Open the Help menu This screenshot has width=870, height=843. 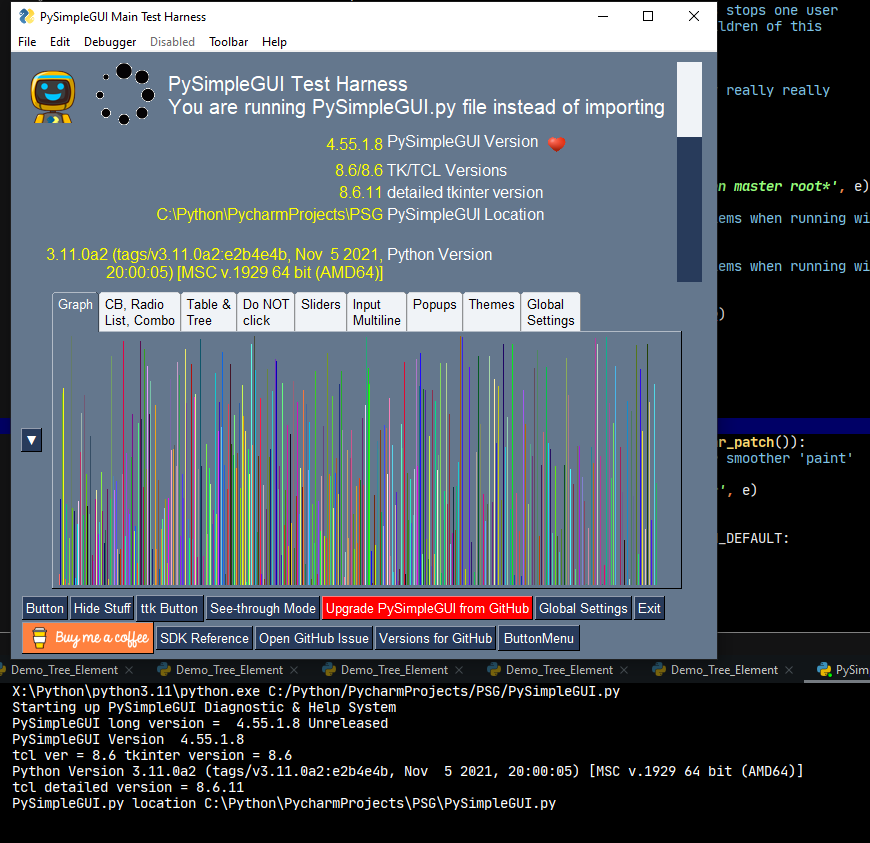274,42
